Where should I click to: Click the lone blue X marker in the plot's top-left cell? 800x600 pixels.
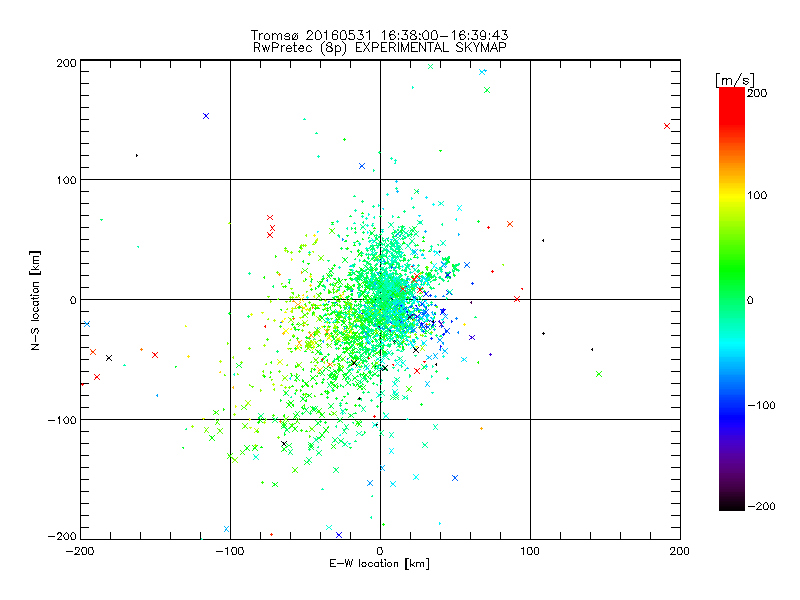point(206,116)
